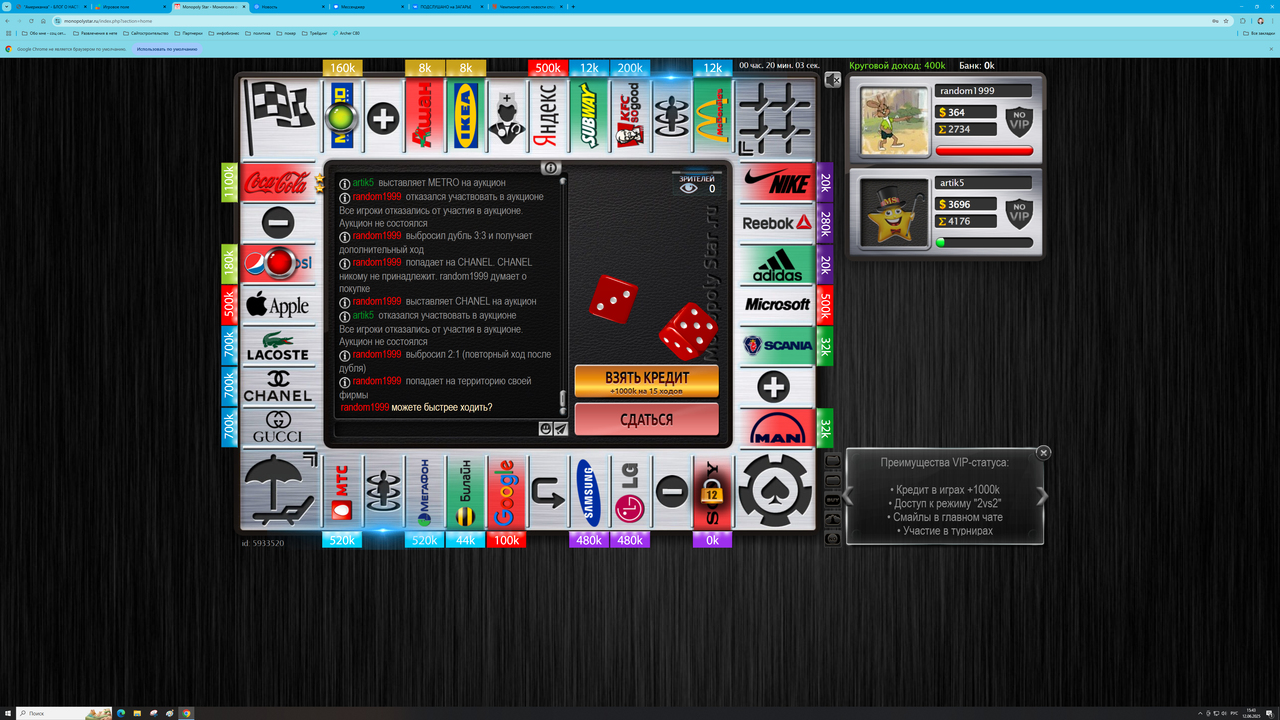Click the СДАТЬСЯ surrender button
The width and height of the screenshot is (1280, 720).
pos(646,419)
